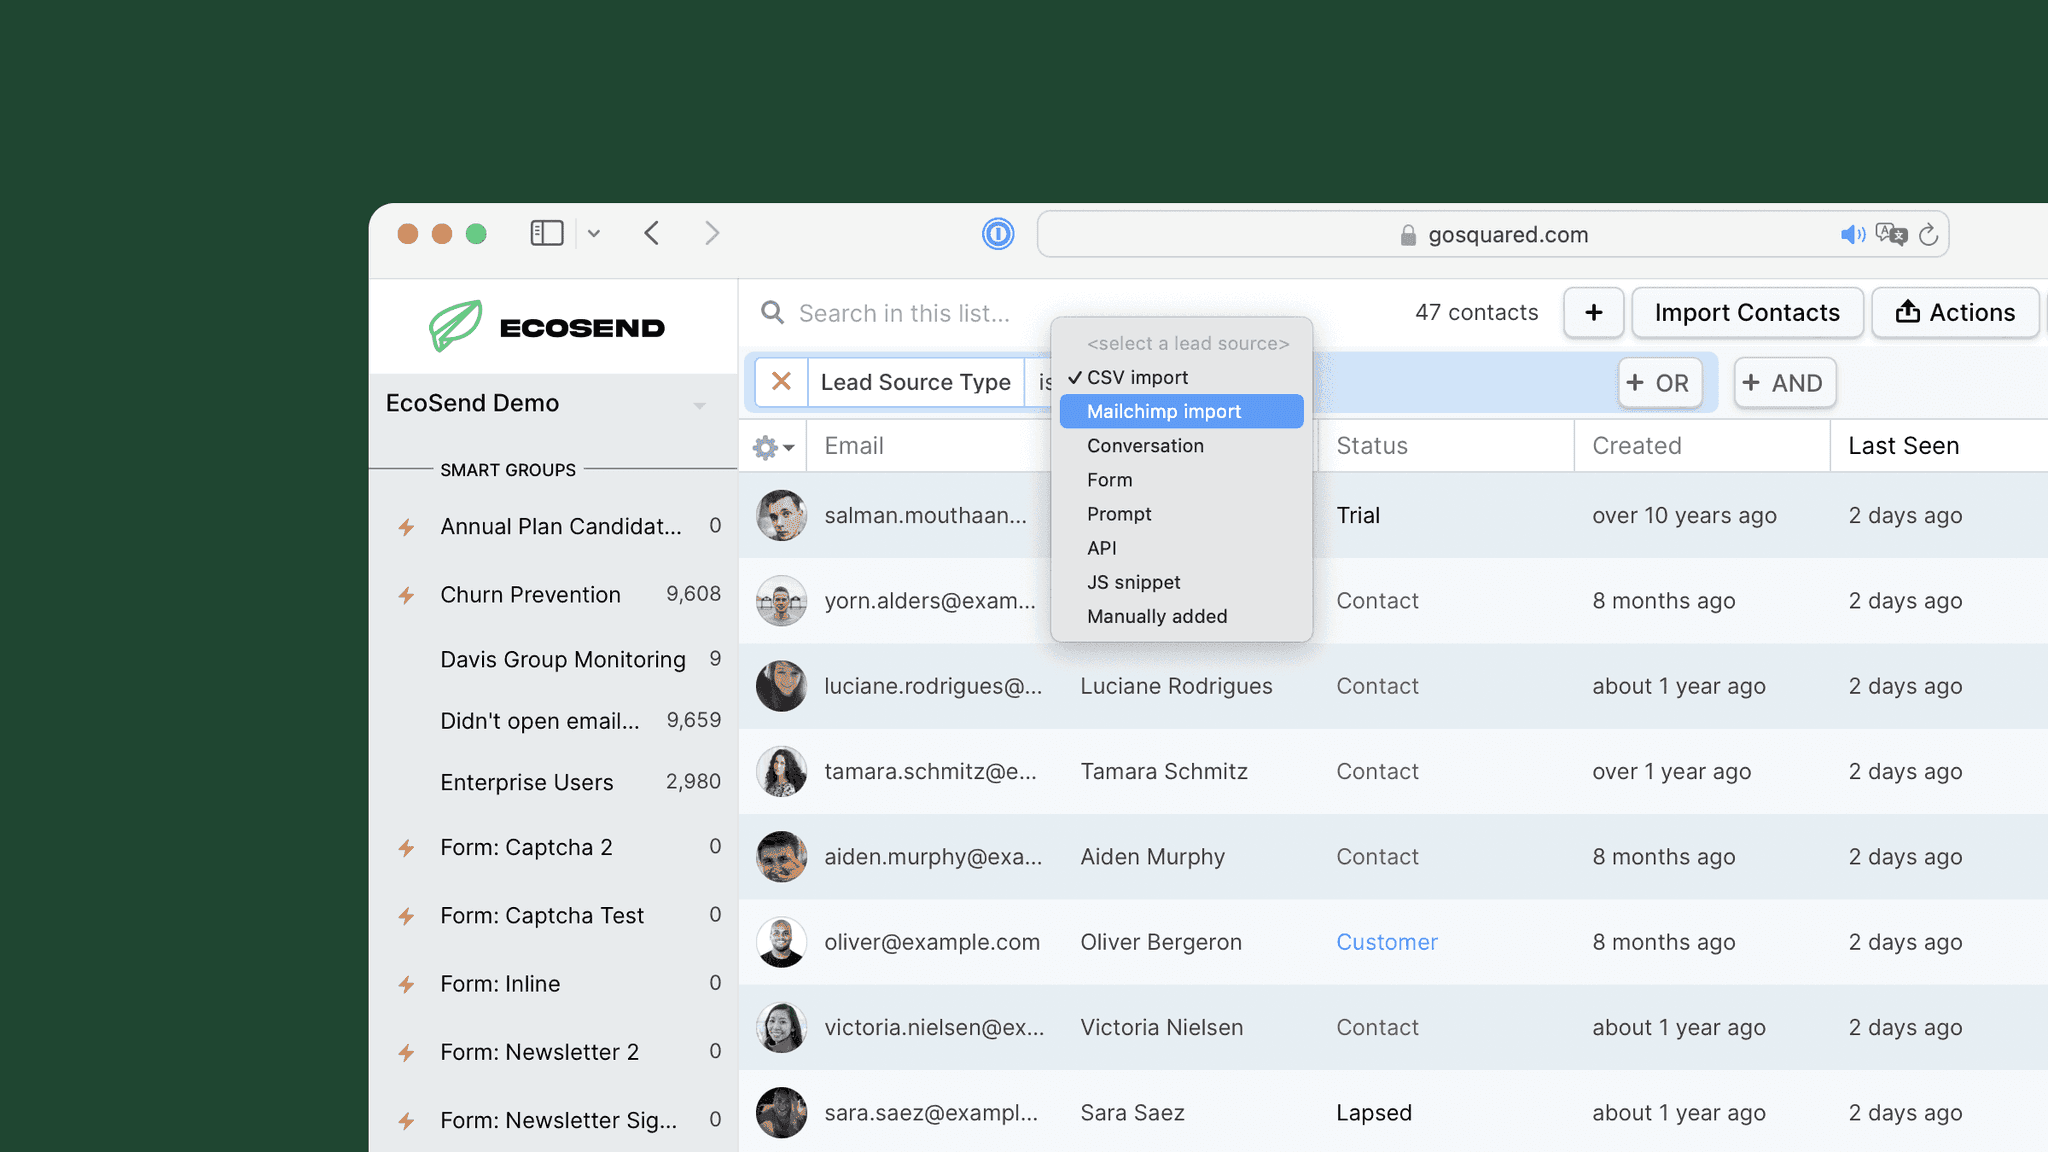The image size is (2048, 1152).
Task: Sort by the Created column header
Action: pos(1637,446)
